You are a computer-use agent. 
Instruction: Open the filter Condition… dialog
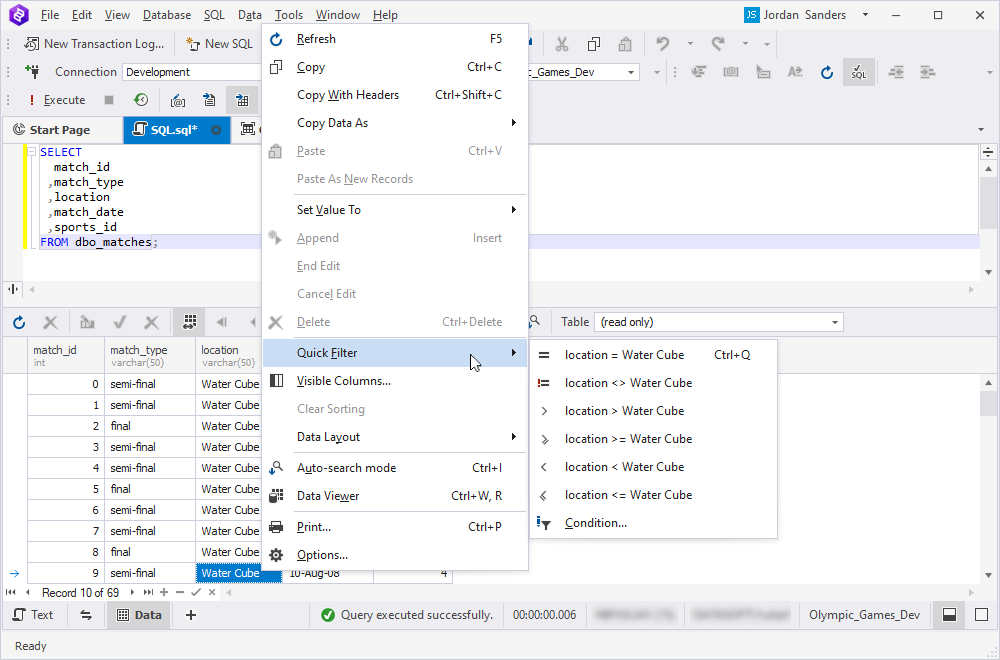[653, 523]
